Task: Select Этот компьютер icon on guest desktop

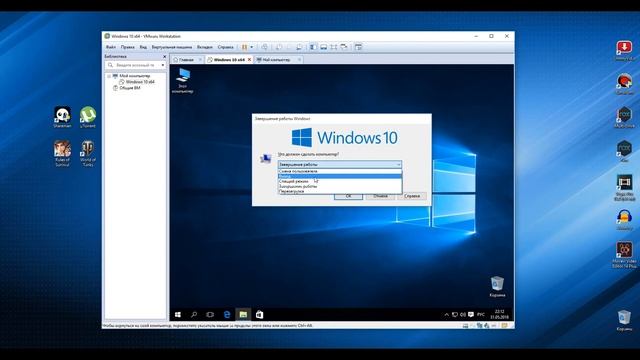Action: click(183, 81)
